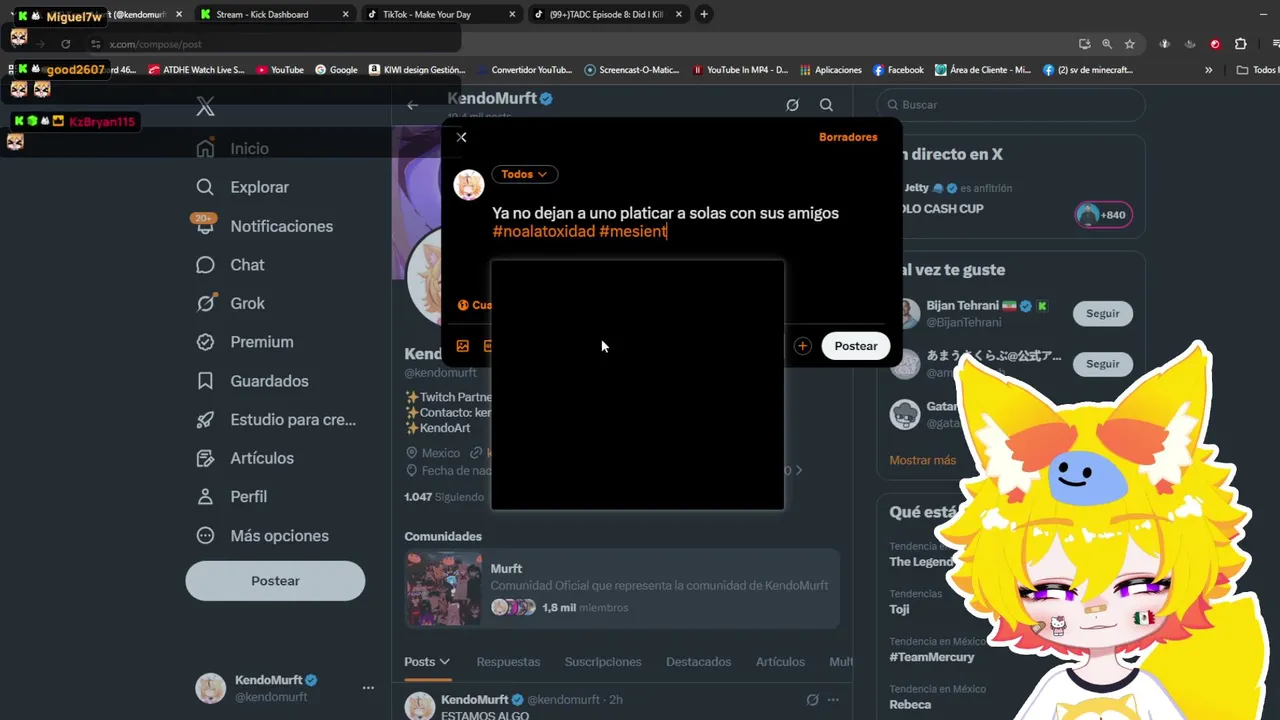This screenshot has width=1280, height=720.
Task: Switch to Artículos profile tab
Action: [780, 662]
